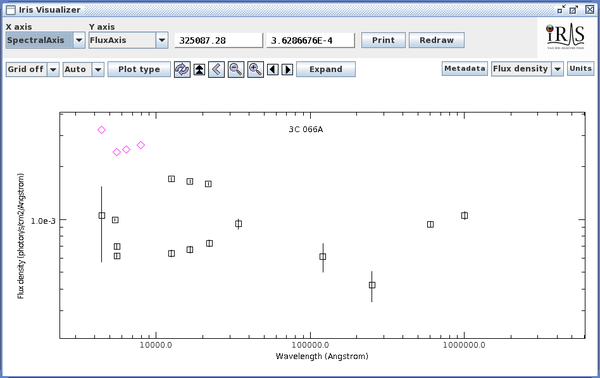Image resolution: width=600 pixels, height=378 pixels.
Task: Click the 100000.0 x-axis tick label
Action: (310, 345)
